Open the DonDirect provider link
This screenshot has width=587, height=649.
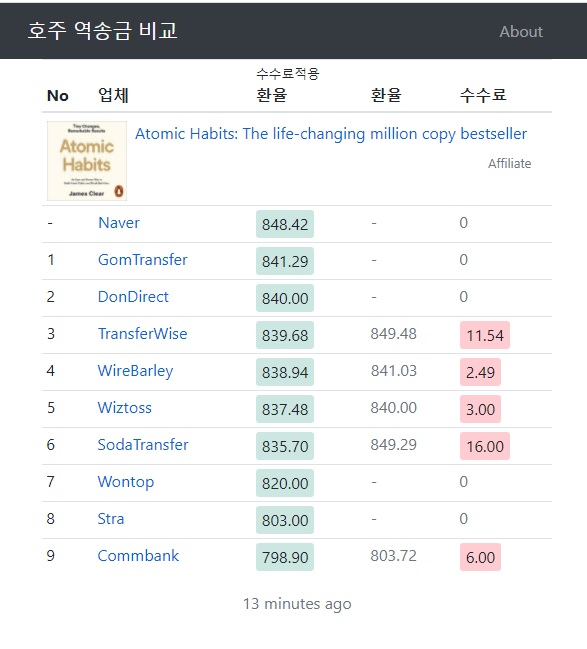tap(133, 297)
